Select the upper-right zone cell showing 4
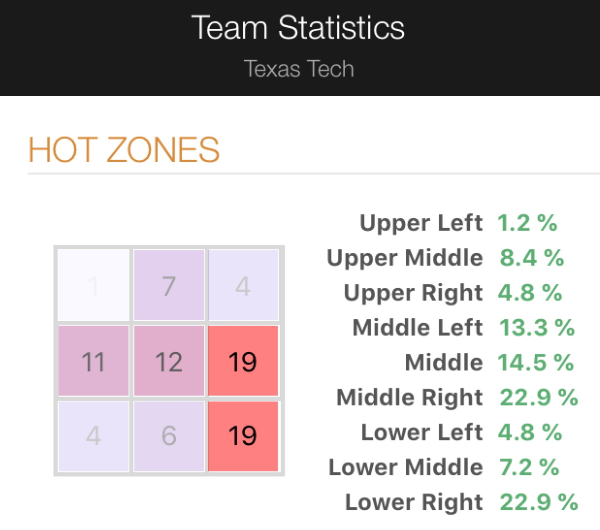 [243, 286]
